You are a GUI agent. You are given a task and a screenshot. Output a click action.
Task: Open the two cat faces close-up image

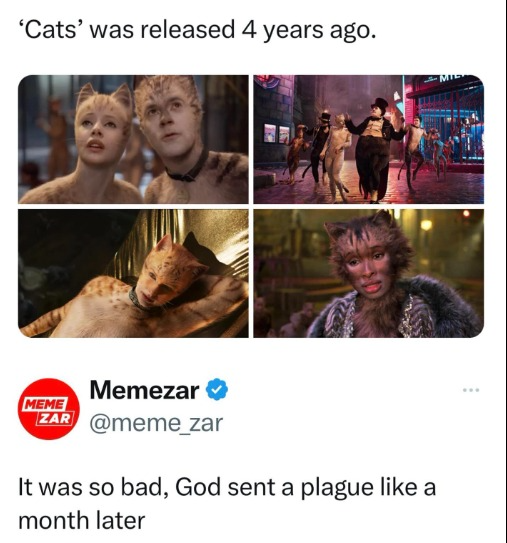(133, 139)
